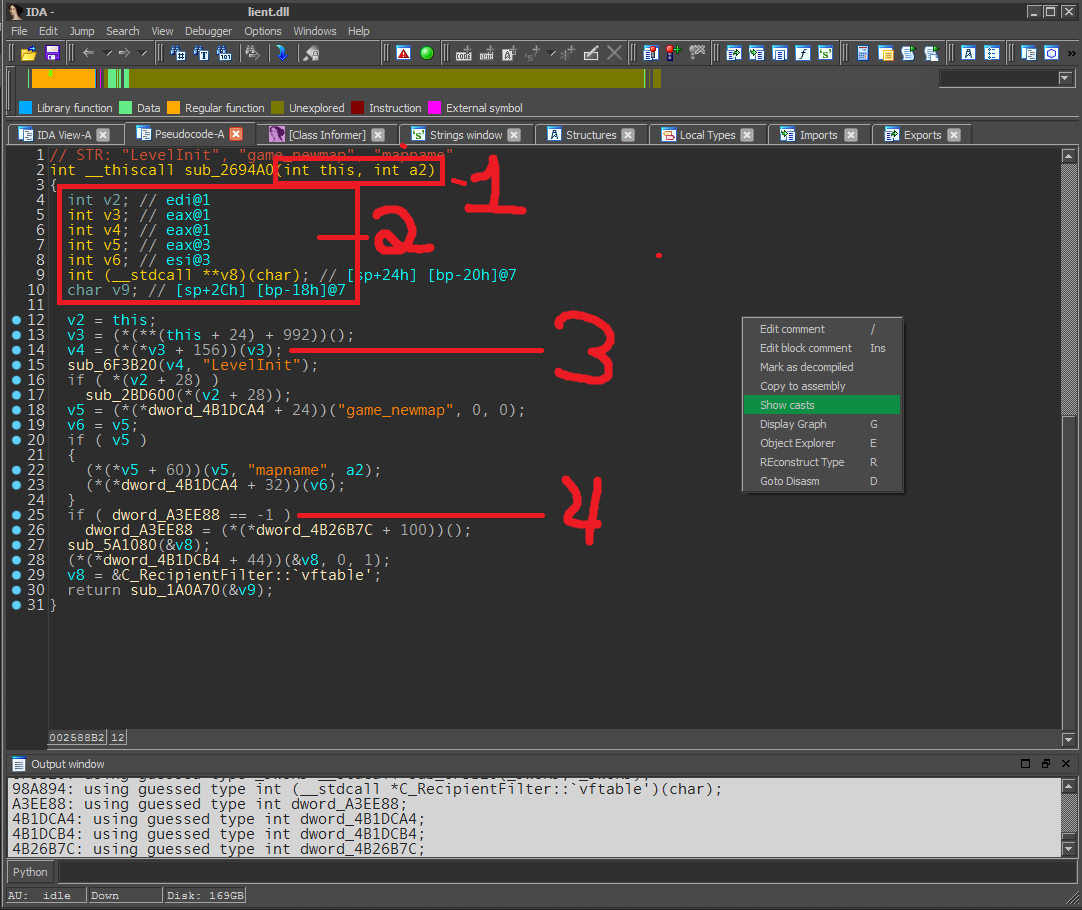Viewport: 1082px width, 910px height.
Task: Click the pencil edit toolbar icon
Action: click(591, 53)
